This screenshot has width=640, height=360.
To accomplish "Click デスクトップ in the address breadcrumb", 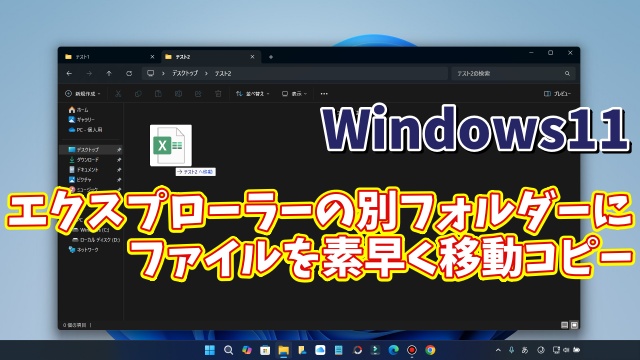I will coord(185,73).
